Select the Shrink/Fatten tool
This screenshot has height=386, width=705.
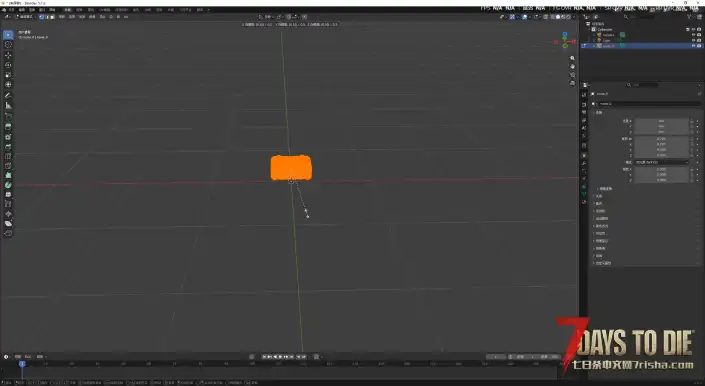(x=8, y=214)
